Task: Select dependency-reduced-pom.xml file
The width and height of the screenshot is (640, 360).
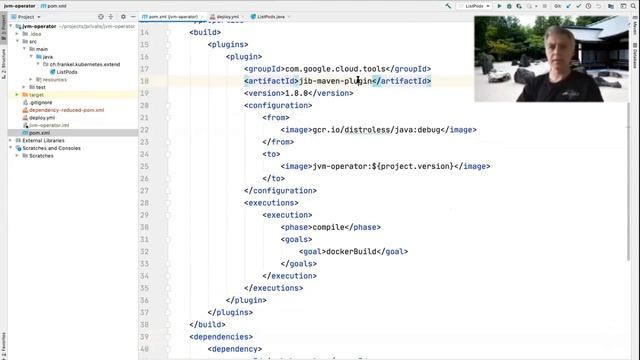Action: pyautogui.click(x=67, y=110)
